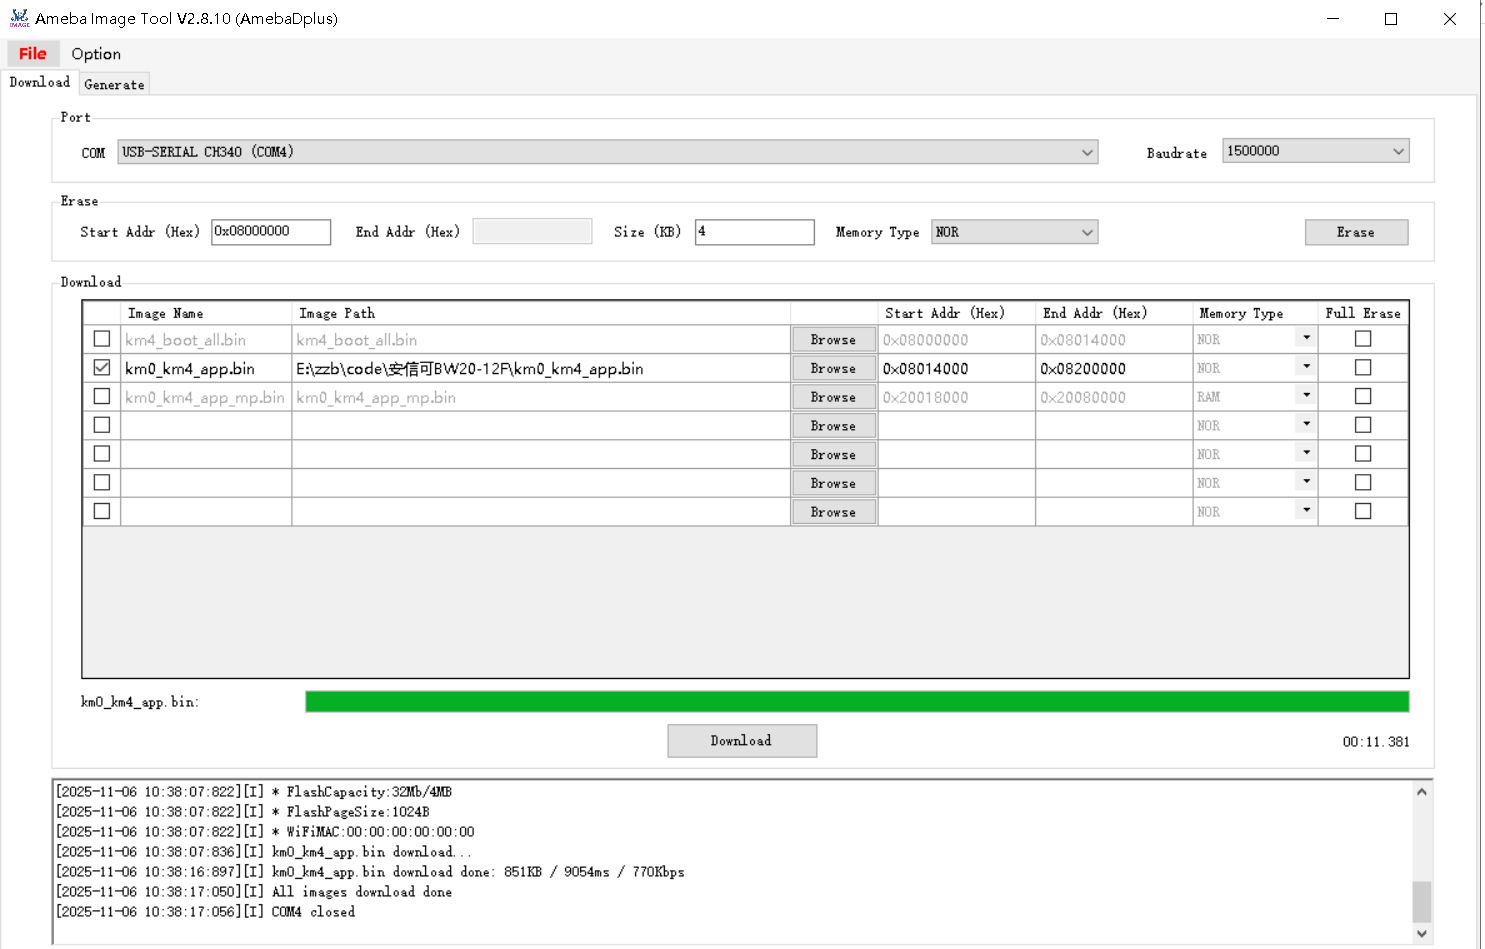The image size is (1485, 949).
Task: Open the File menu
Action: click(x=33, y=54)
